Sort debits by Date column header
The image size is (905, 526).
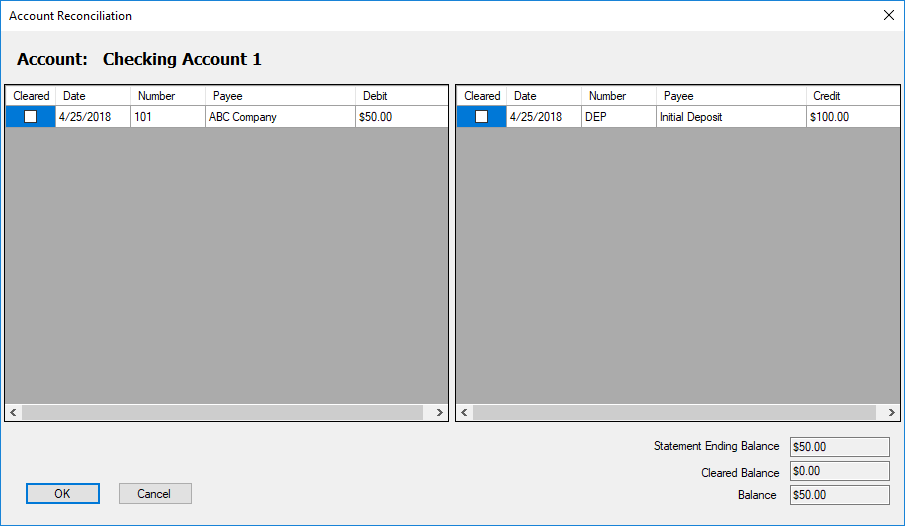tap(93, 96)
